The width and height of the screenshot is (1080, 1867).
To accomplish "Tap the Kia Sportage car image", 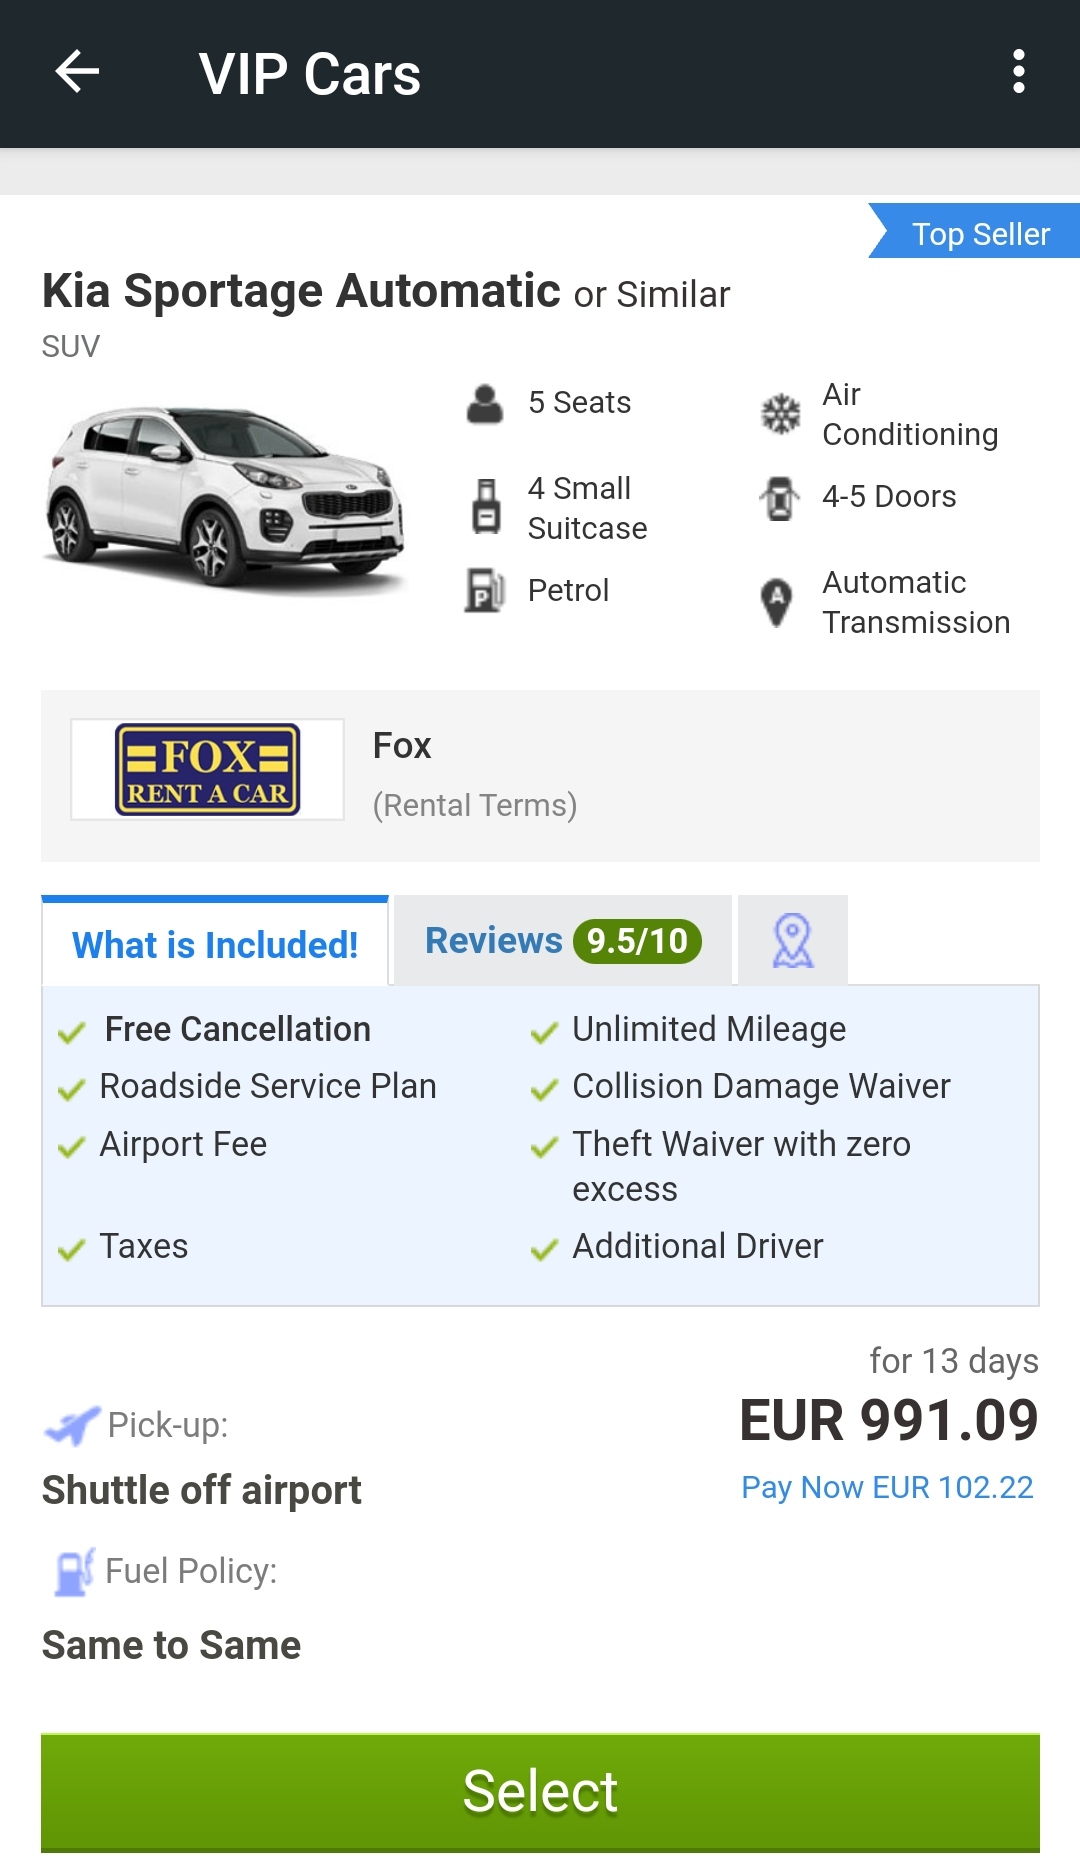I will [x=225, y=497].
